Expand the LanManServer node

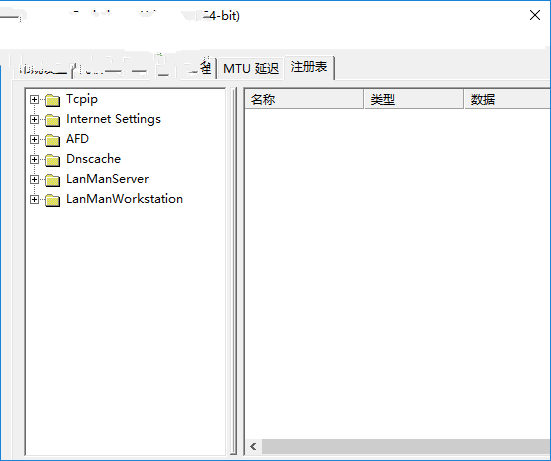(34, 180)
